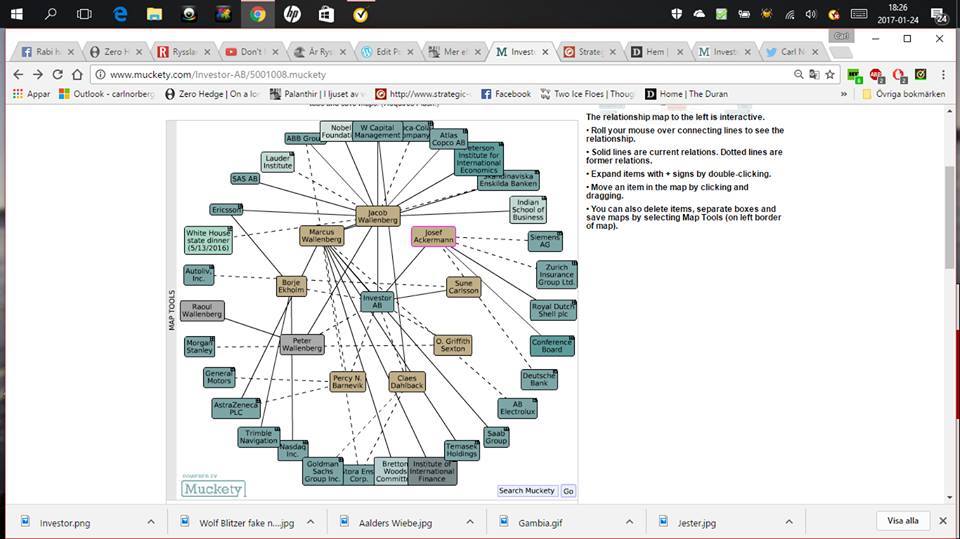Open the Apps shortcut in the bookmarks bar
960x539 pixels.
coord(31,94)
